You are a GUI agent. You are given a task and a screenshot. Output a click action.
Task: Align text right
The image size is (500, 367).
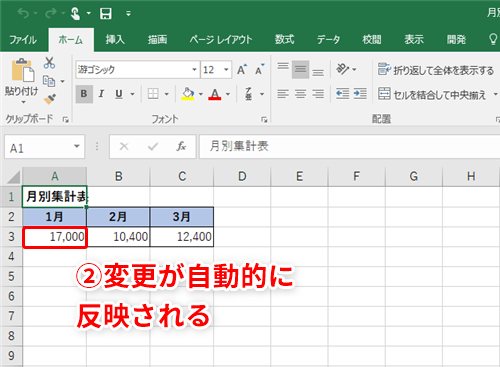tap(318, 94)
